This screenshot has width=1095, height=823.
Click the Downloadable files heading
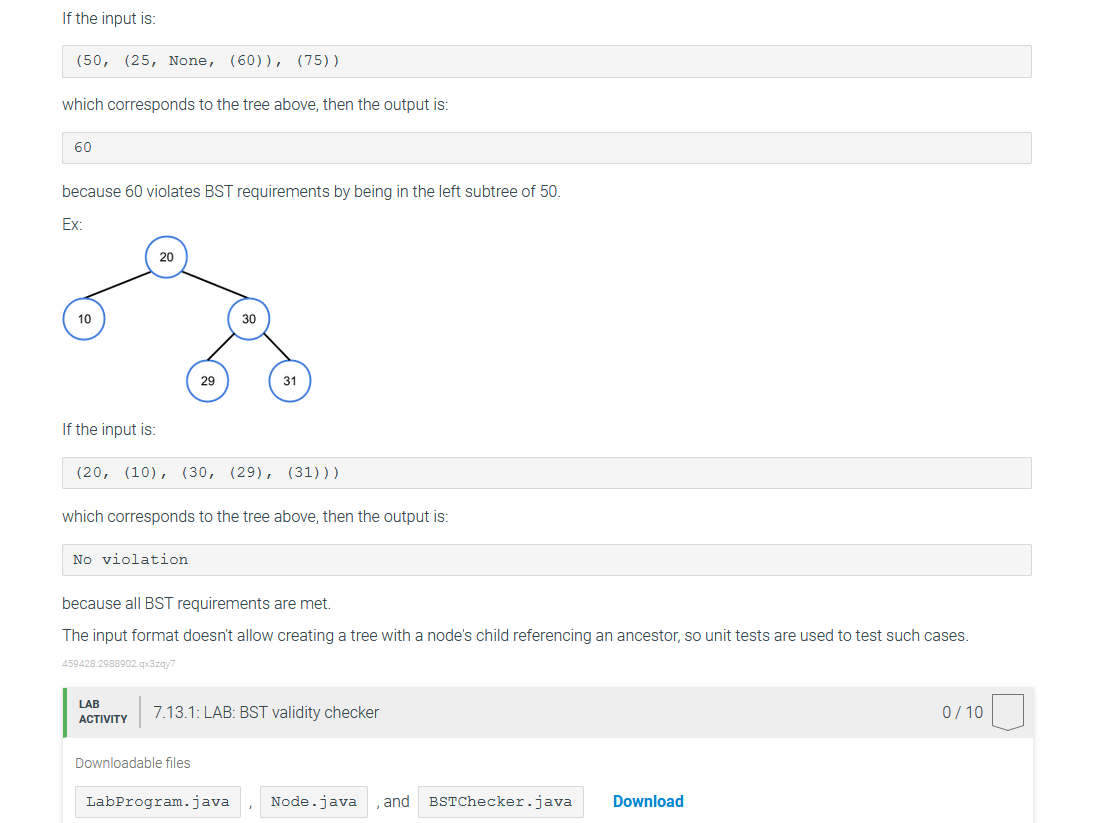tap(133, 763)
